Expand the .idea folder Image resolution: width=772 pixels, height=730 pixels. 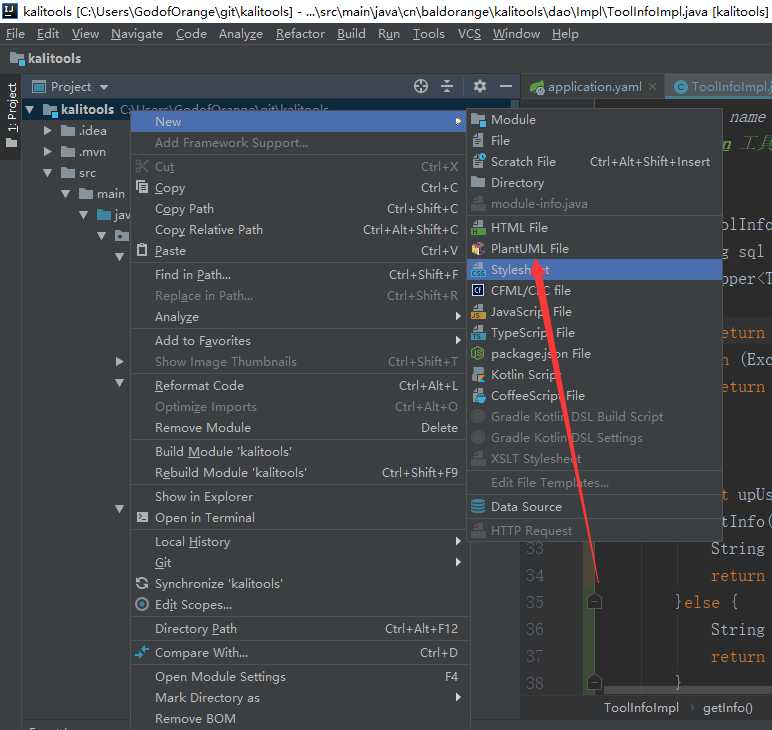click(x=48, y=130)
